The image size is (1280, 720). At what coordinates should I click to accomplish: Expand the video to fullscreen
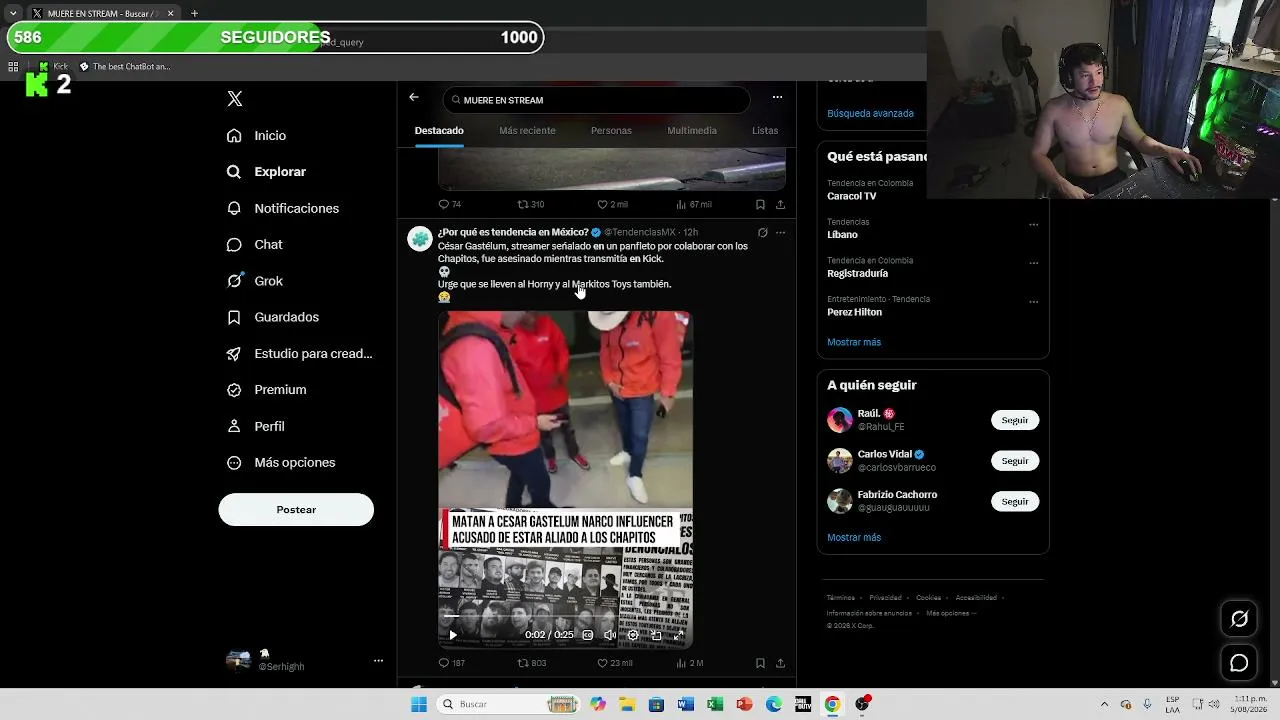click(x=678, y=635)
